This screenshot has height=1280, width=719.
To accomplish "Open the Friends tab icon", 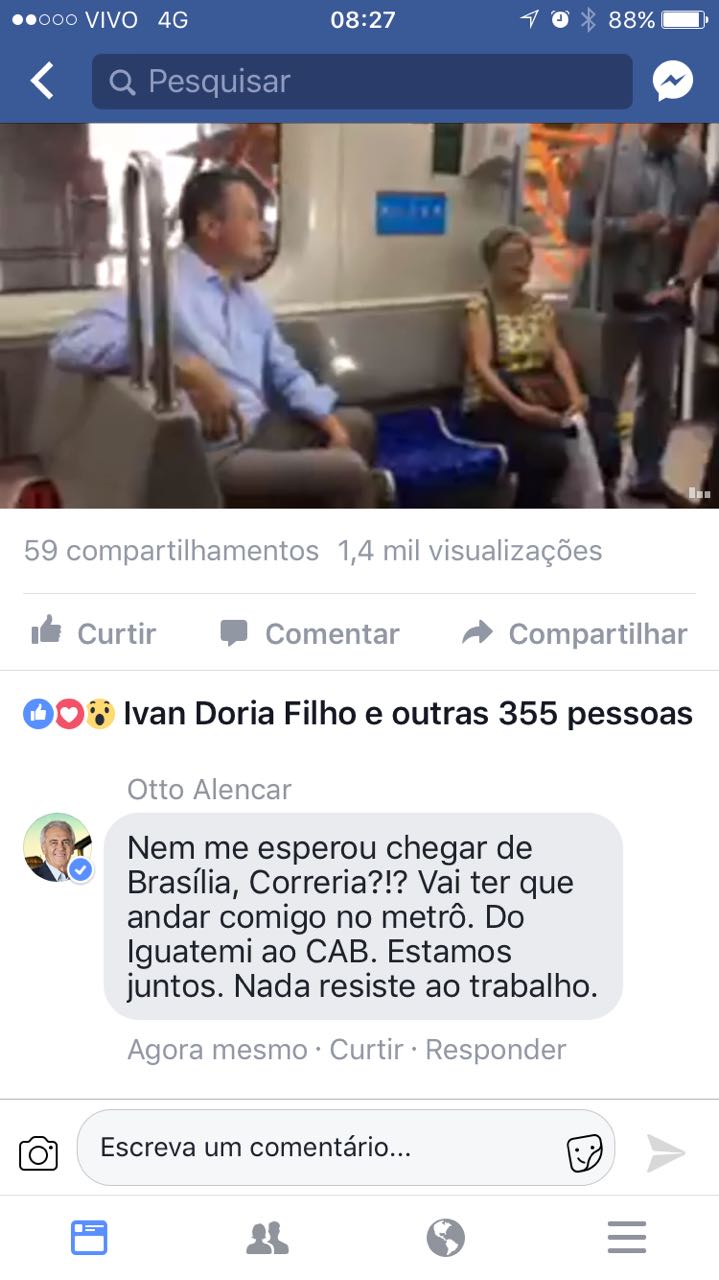I will [x=267, y=1238].
